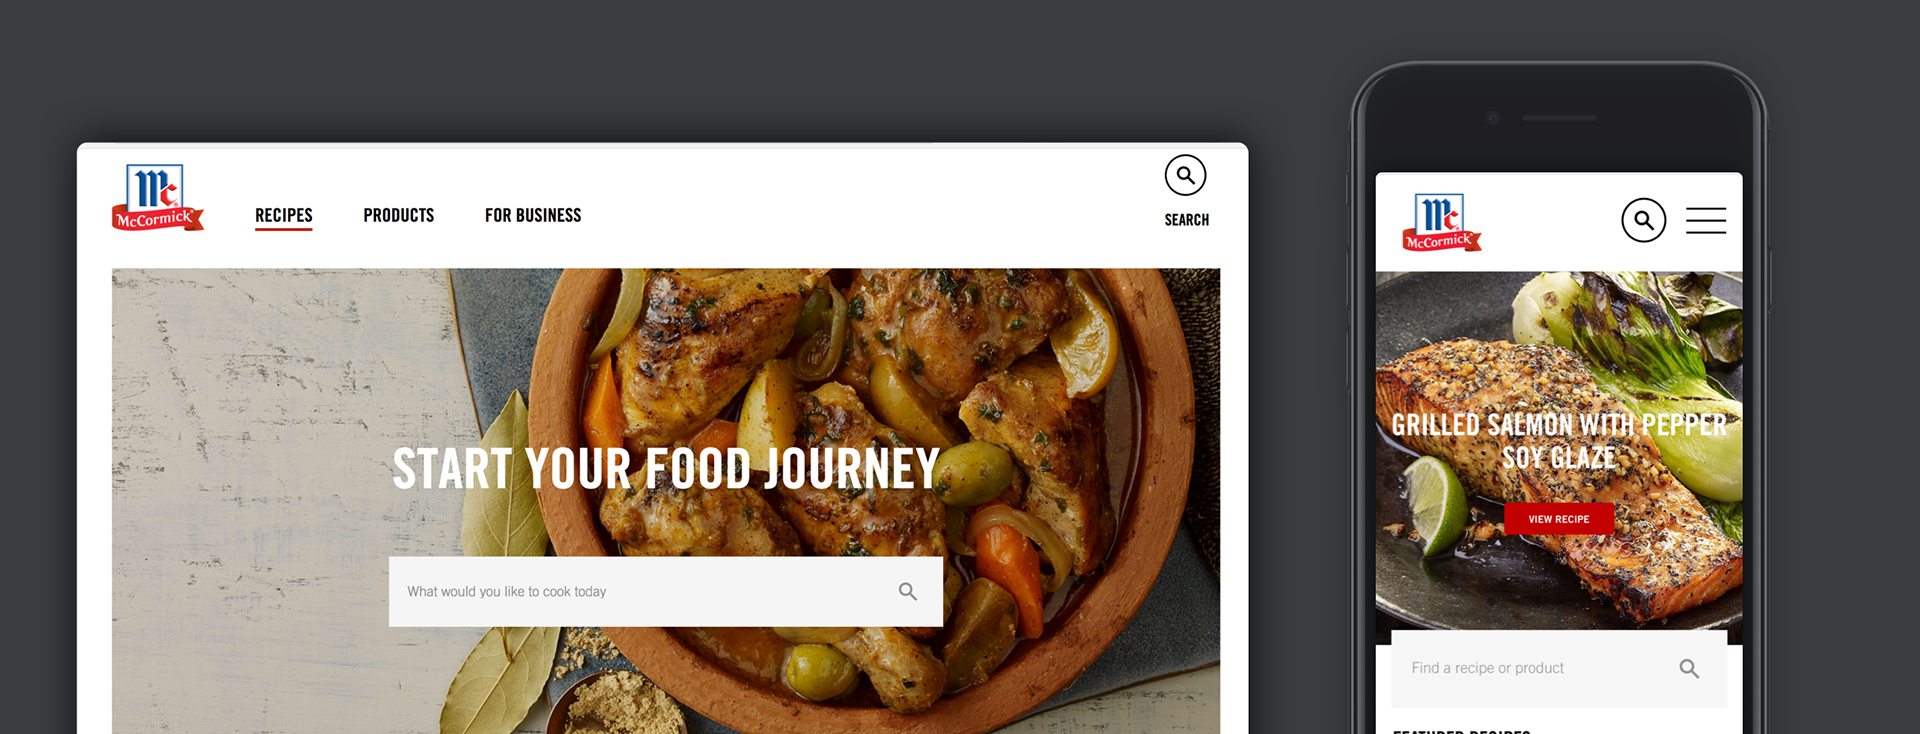Viewport: 1920px width, 734px height.
Task: Open the hamburger menu on the phone
Action: point(1705,220)
